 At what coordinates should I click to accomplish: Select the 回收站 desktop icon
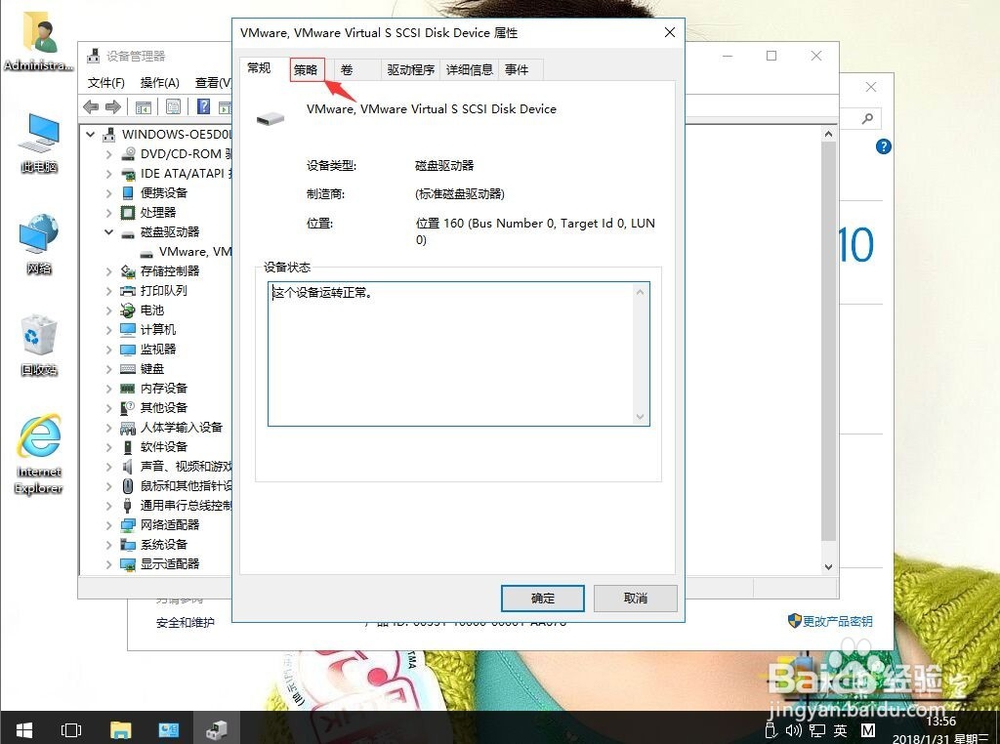(x=39, y=345)
